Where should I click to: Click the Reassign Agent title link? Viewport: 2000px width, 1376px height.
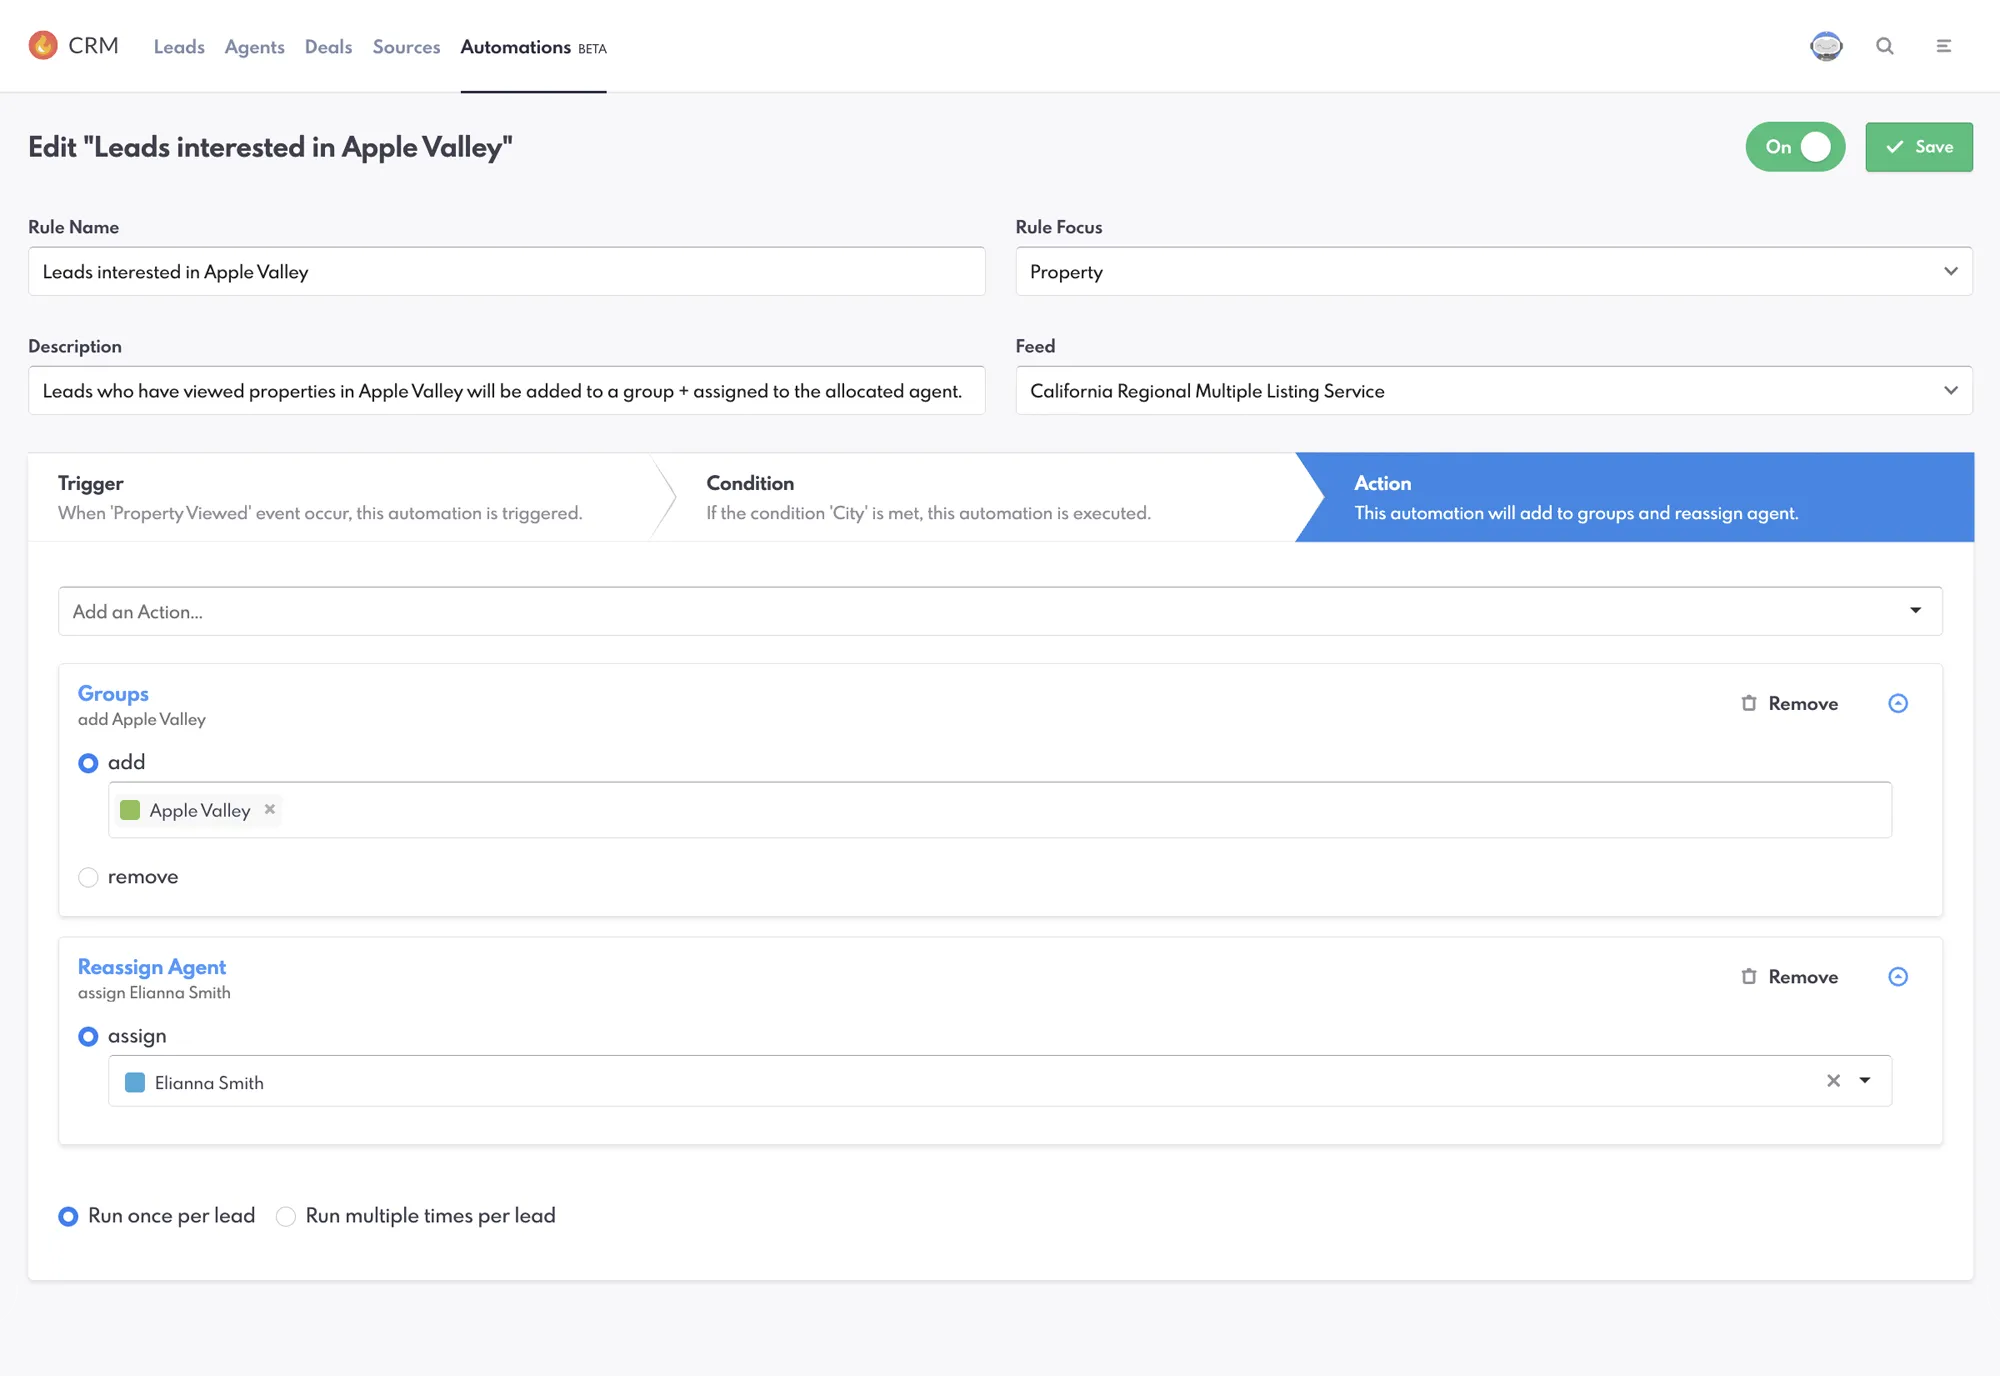[x=152, y=967]
